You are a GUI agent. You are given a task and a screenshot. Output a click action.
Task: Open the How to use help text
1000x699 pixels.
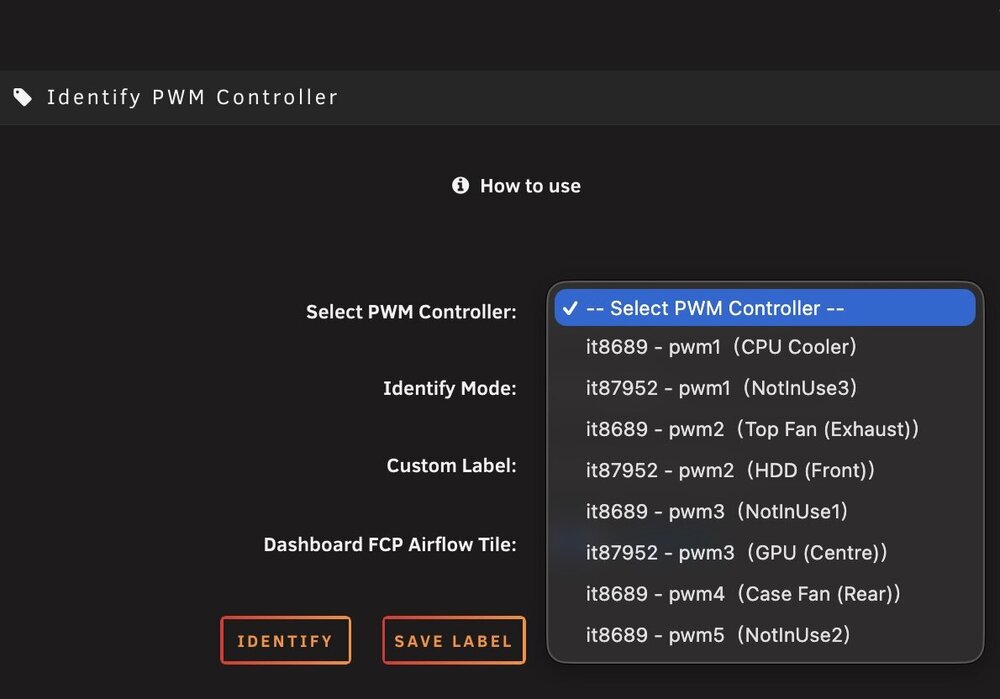tap(530, 186)
